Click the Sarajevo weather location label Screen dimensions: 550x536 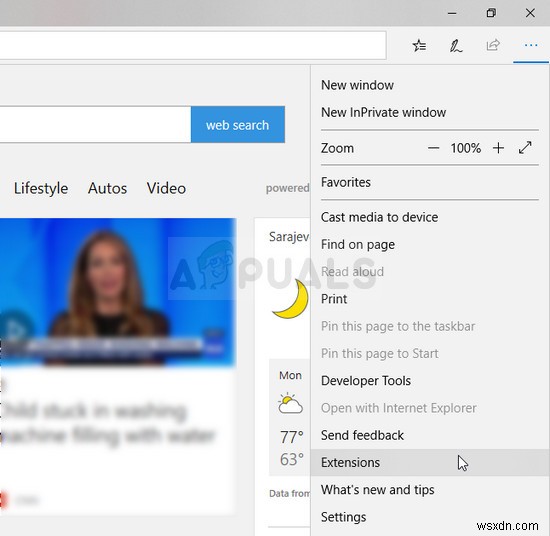pyautogui.click(x=289, y=237)
